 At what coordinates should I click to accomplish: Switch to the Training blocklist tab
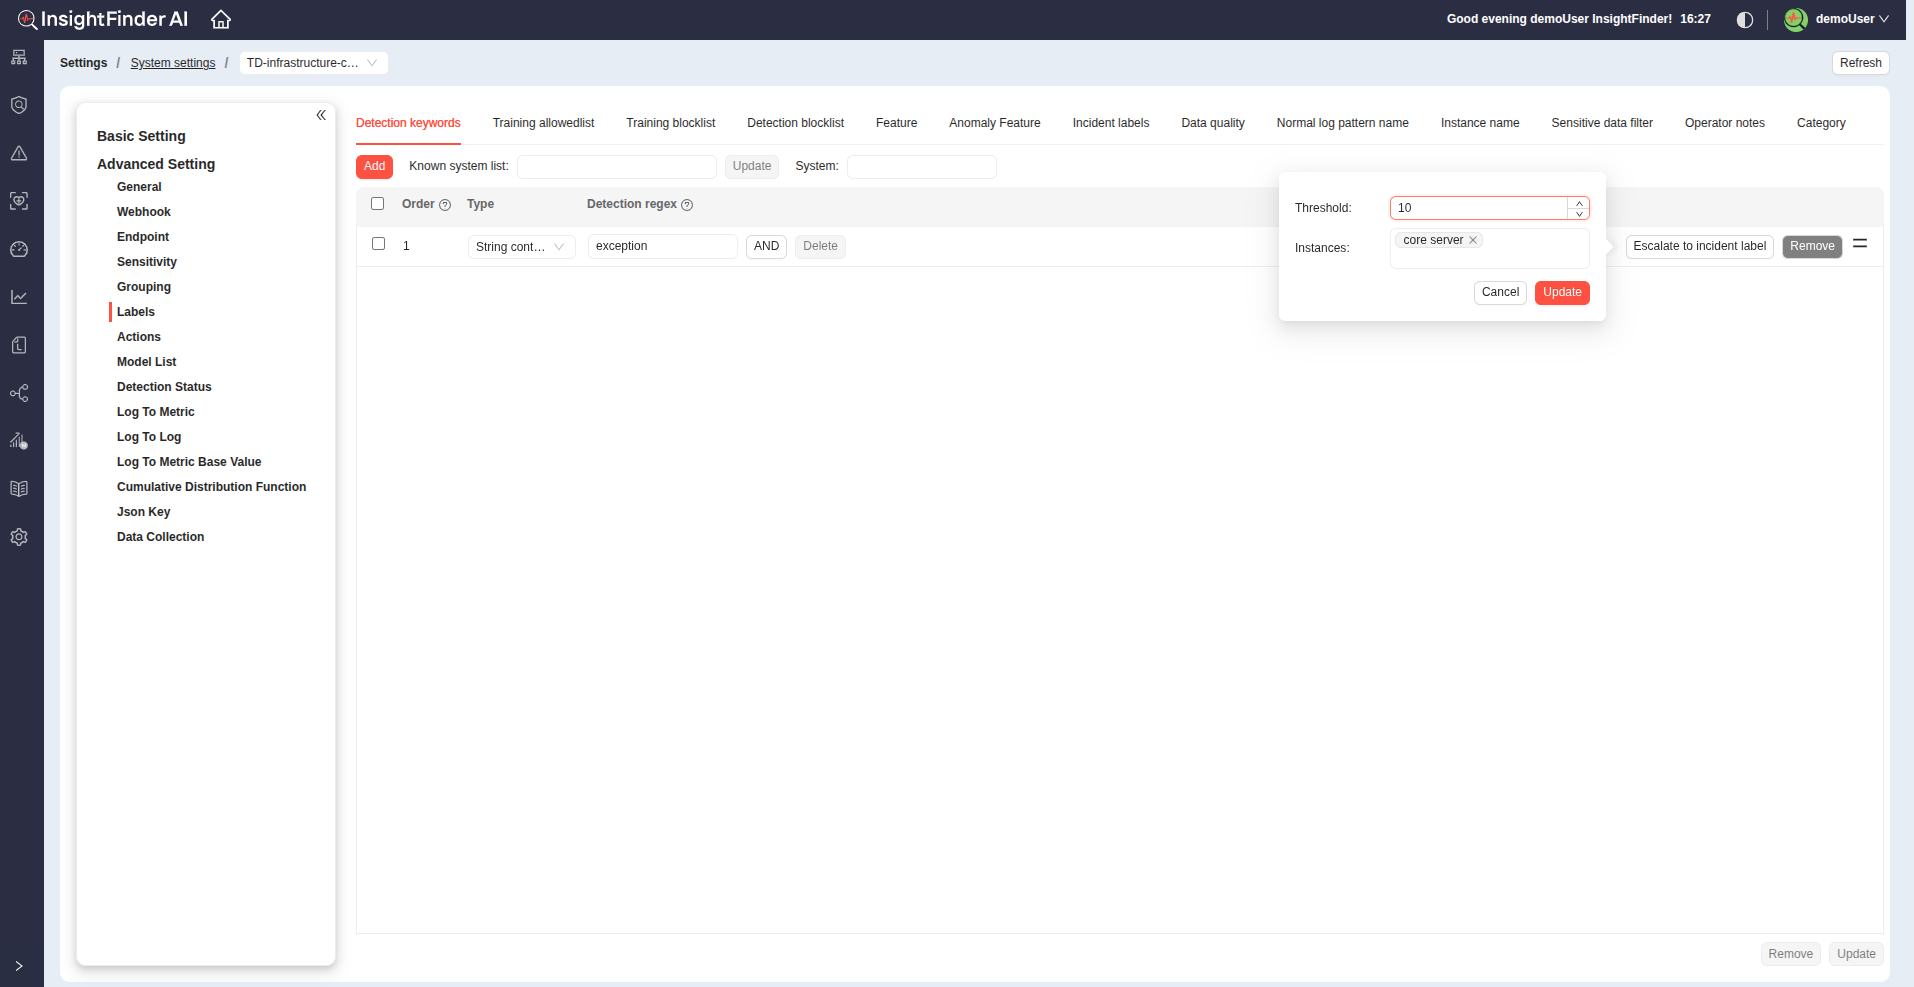pyautogui.click(x=670, y=123)
